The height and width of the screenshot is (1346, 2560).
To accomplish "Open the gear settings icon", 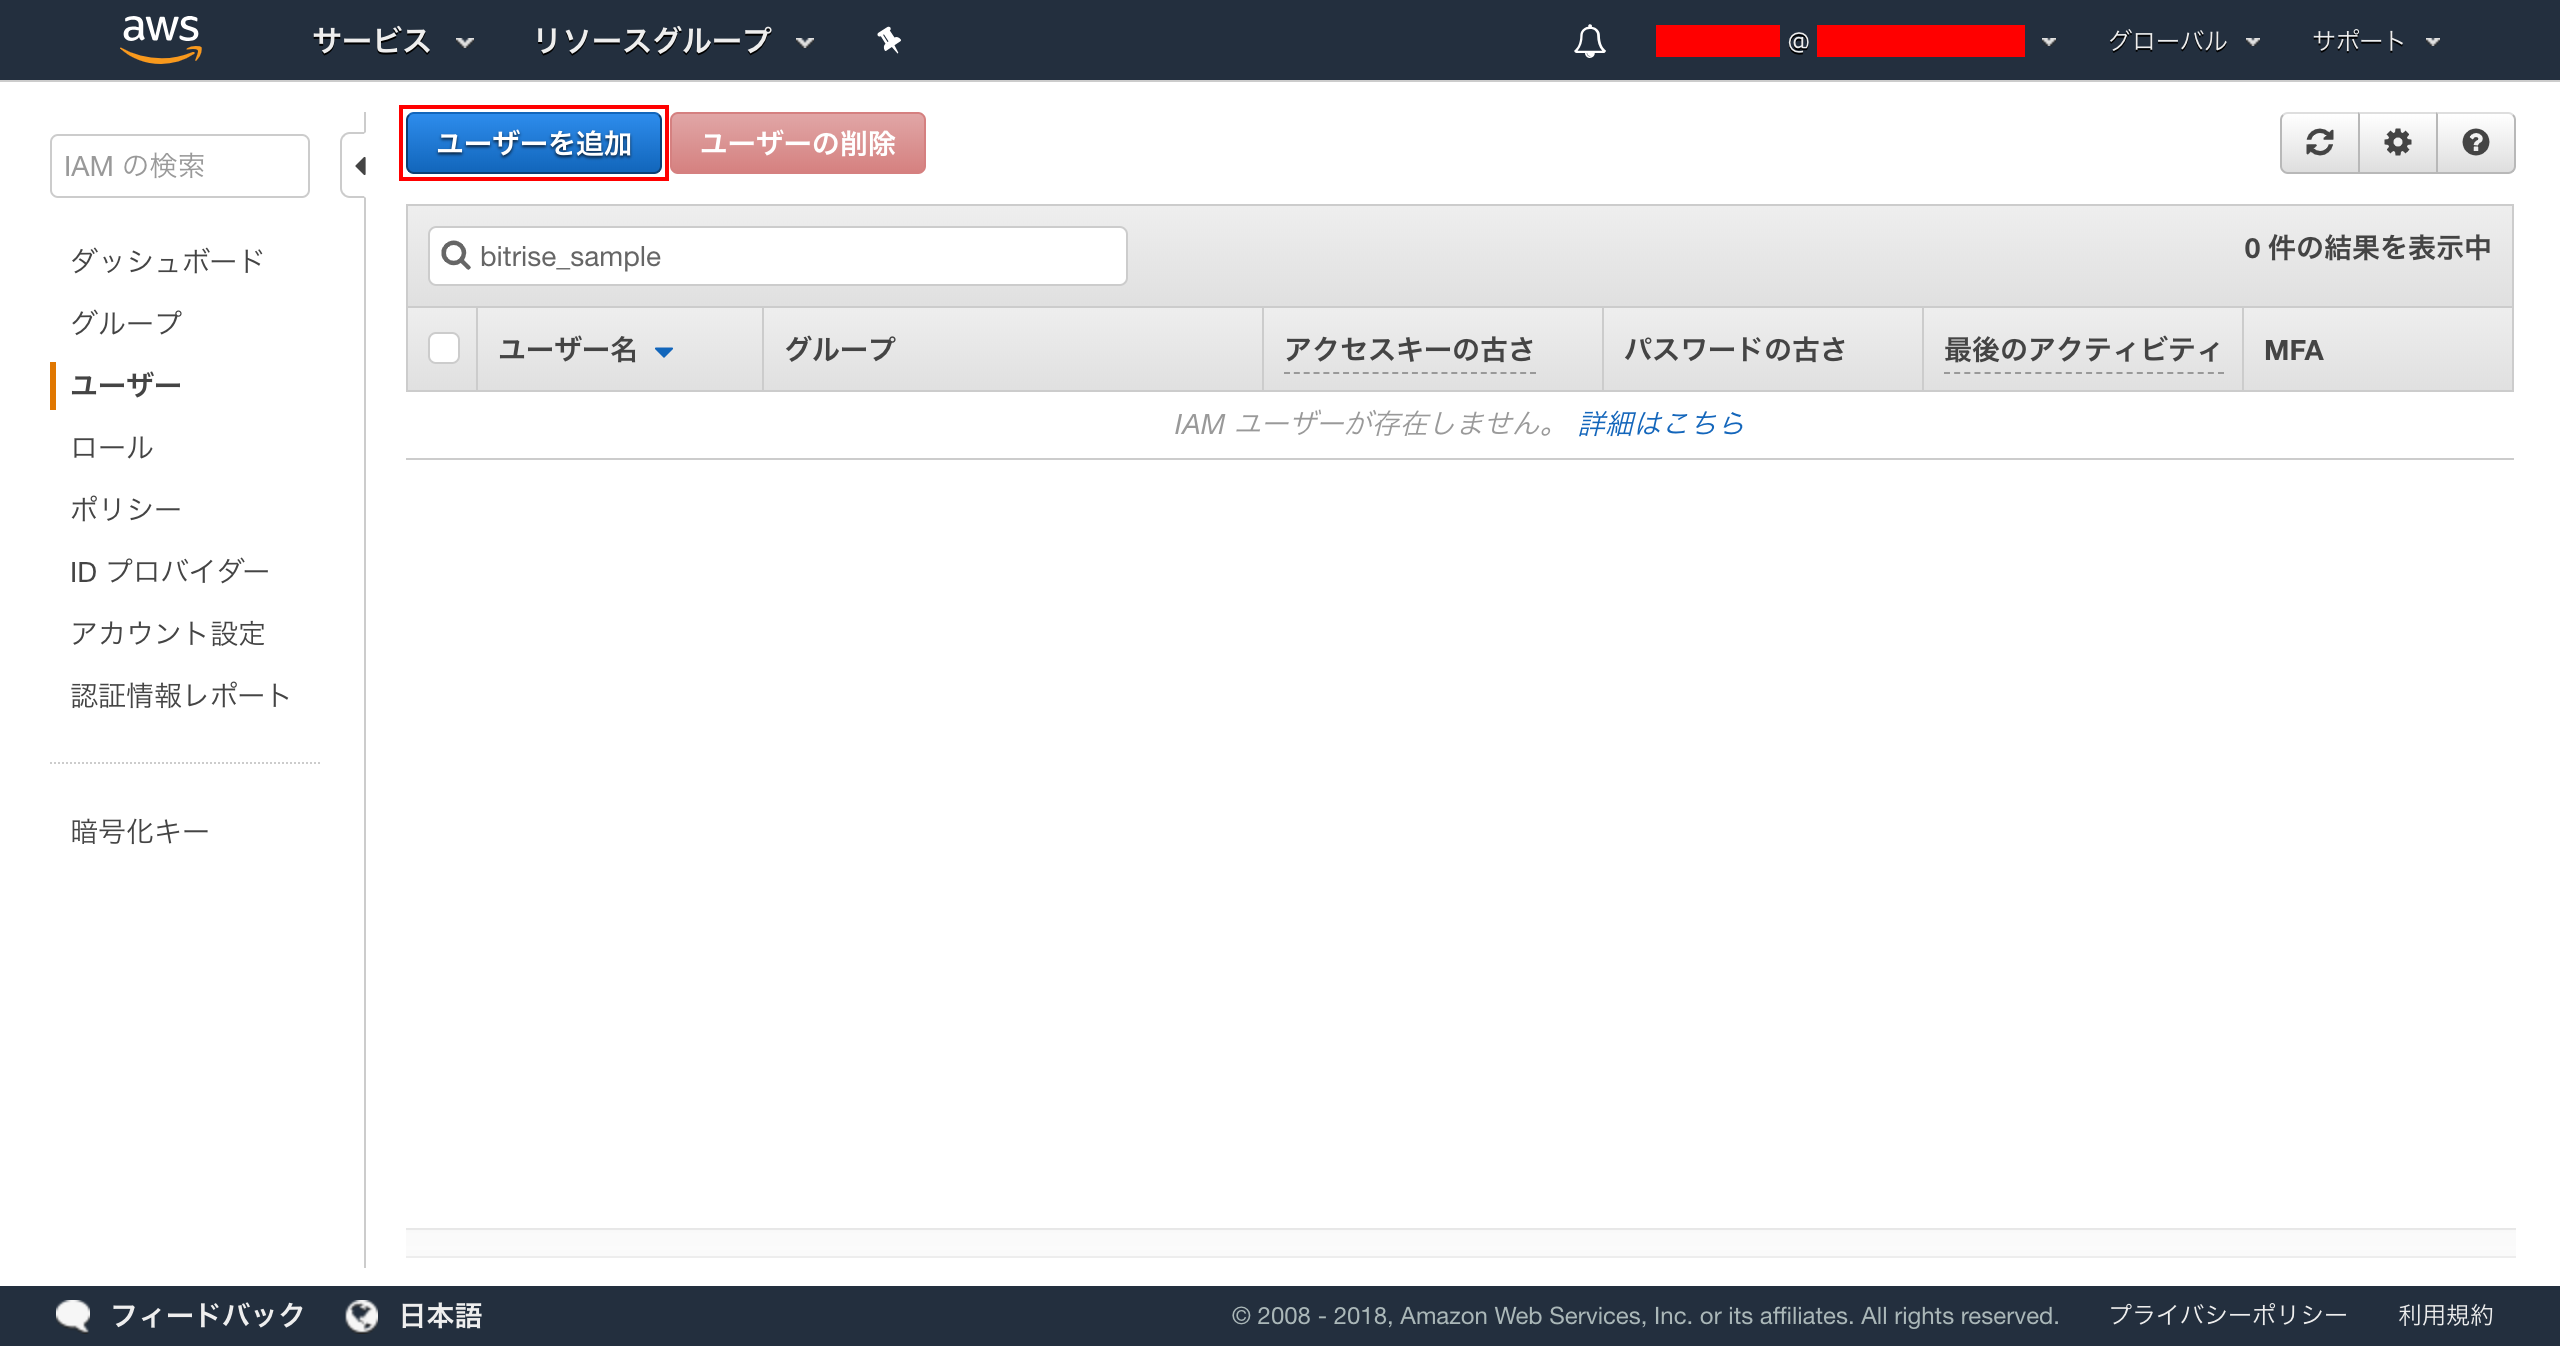I will [x=2397, y=143].
